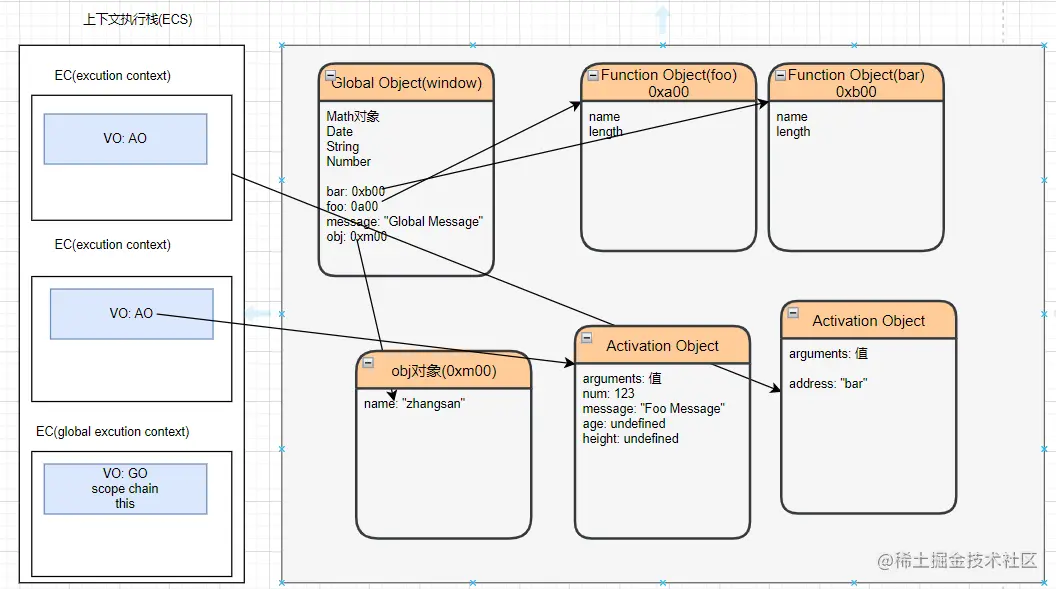Collapse the Global Object(window) container

tap(330, 75)
